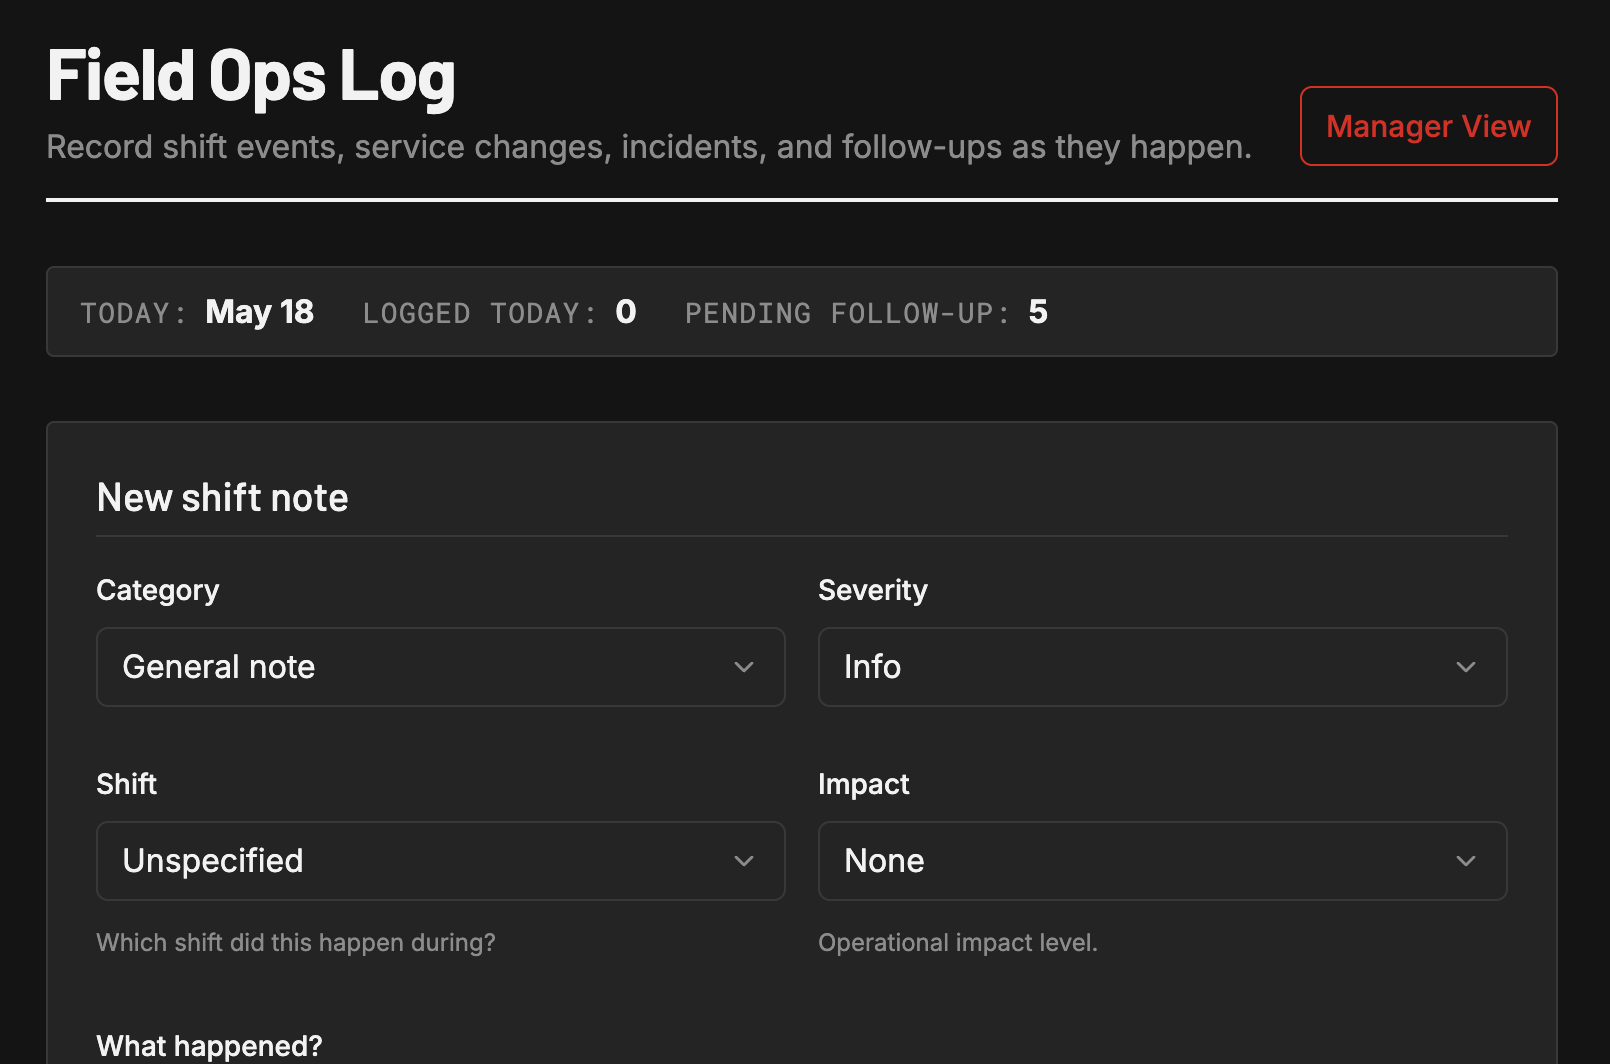This screenshot has width=1610, height=1064.
Task: Click the May 18 date value
Action: pos(259,312)
